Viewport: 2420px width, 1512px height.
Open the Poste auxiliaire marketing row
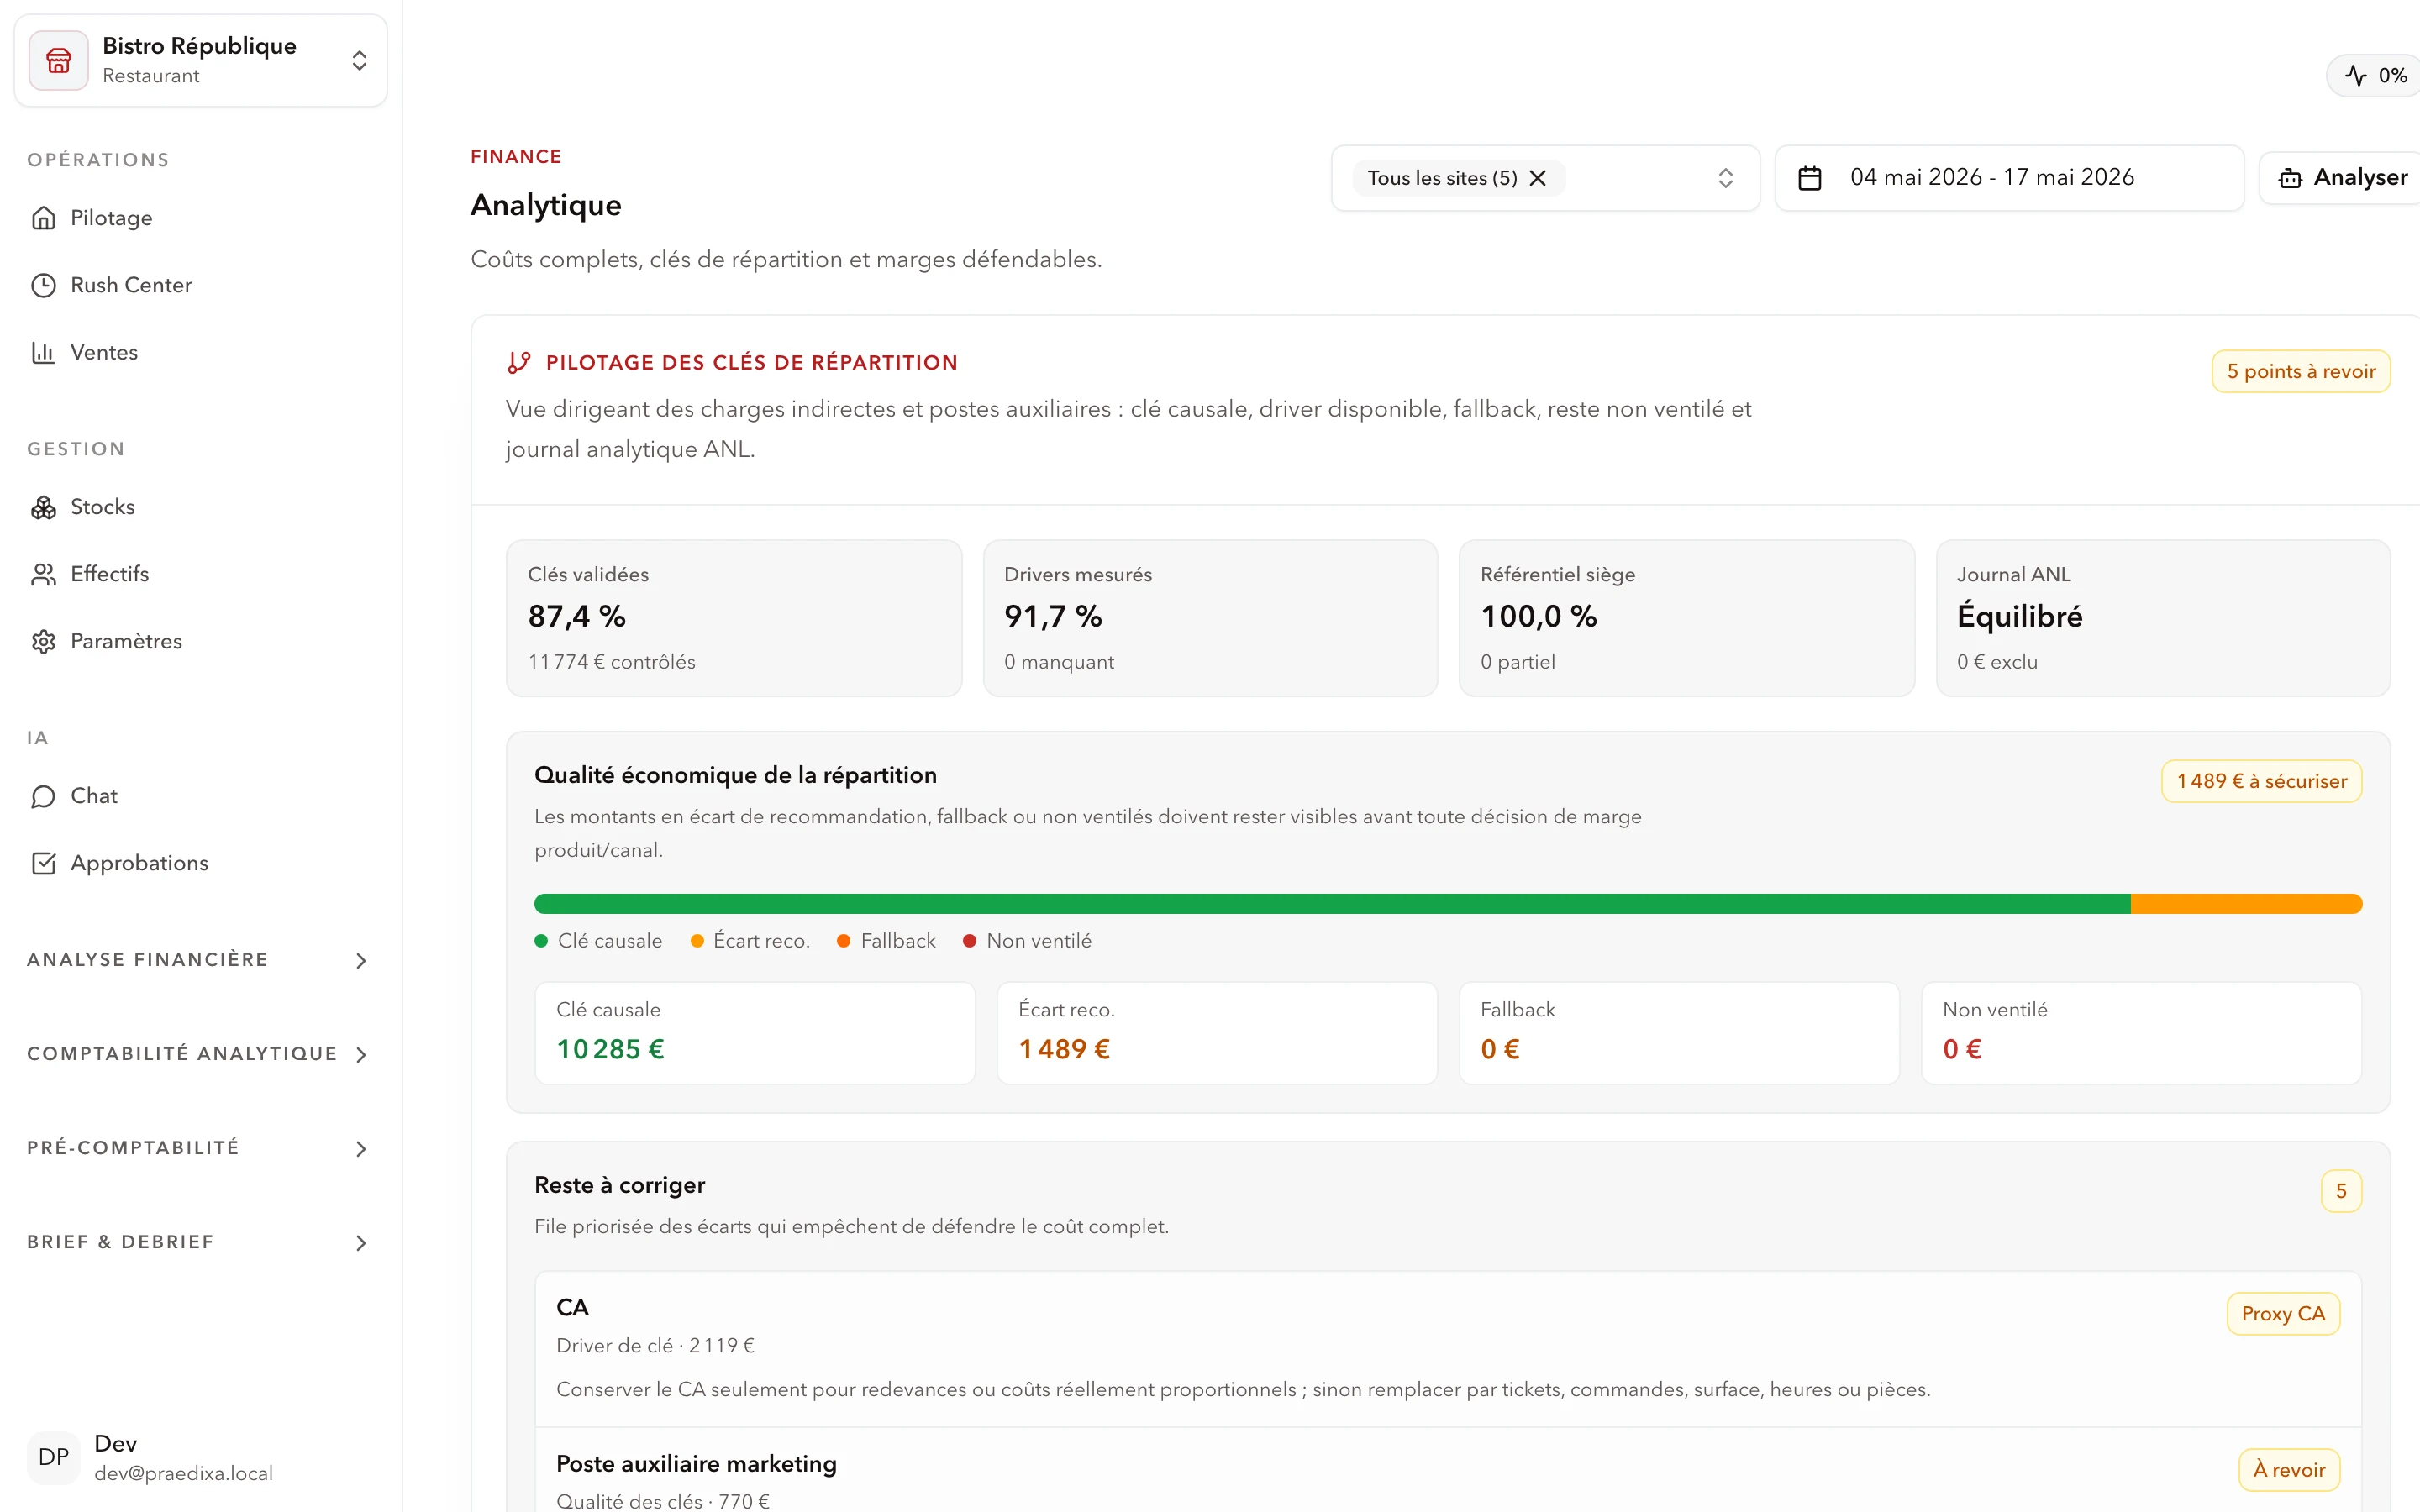(1448, 1470)
